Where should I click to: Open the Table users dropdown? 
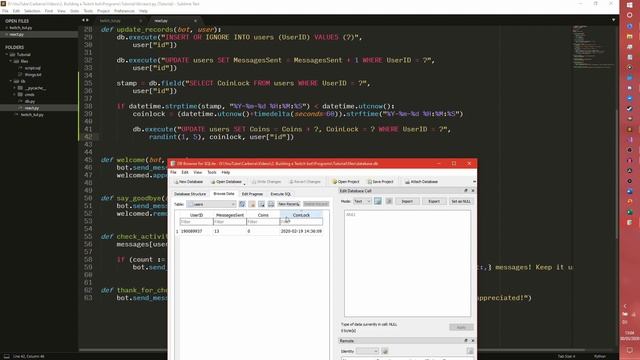[x=211, y=204]
